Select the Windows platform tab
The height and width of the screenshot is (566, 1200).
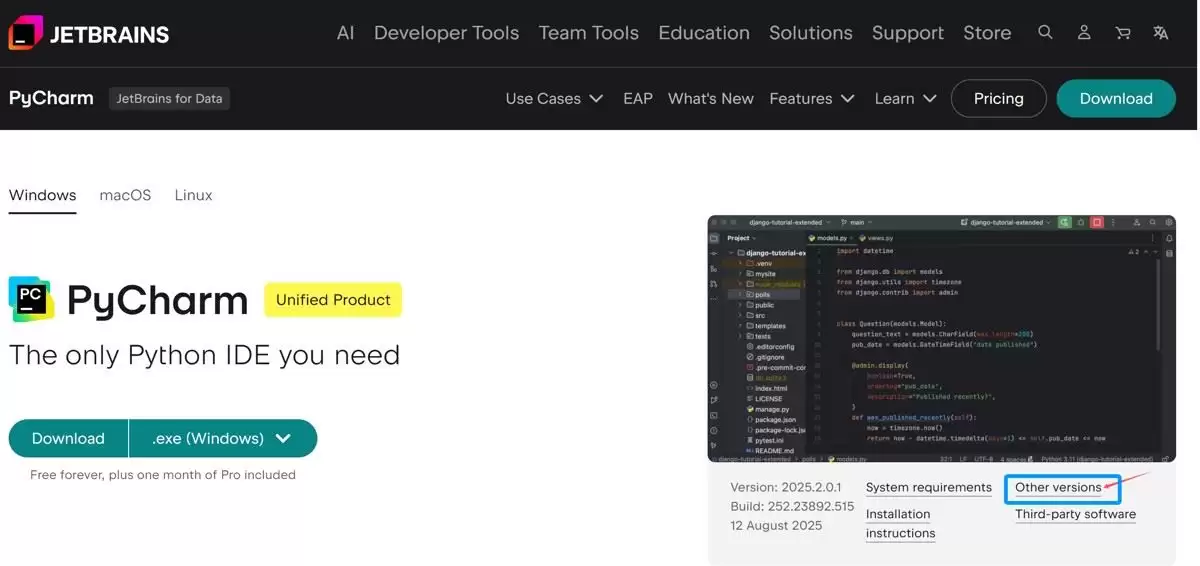42,195
